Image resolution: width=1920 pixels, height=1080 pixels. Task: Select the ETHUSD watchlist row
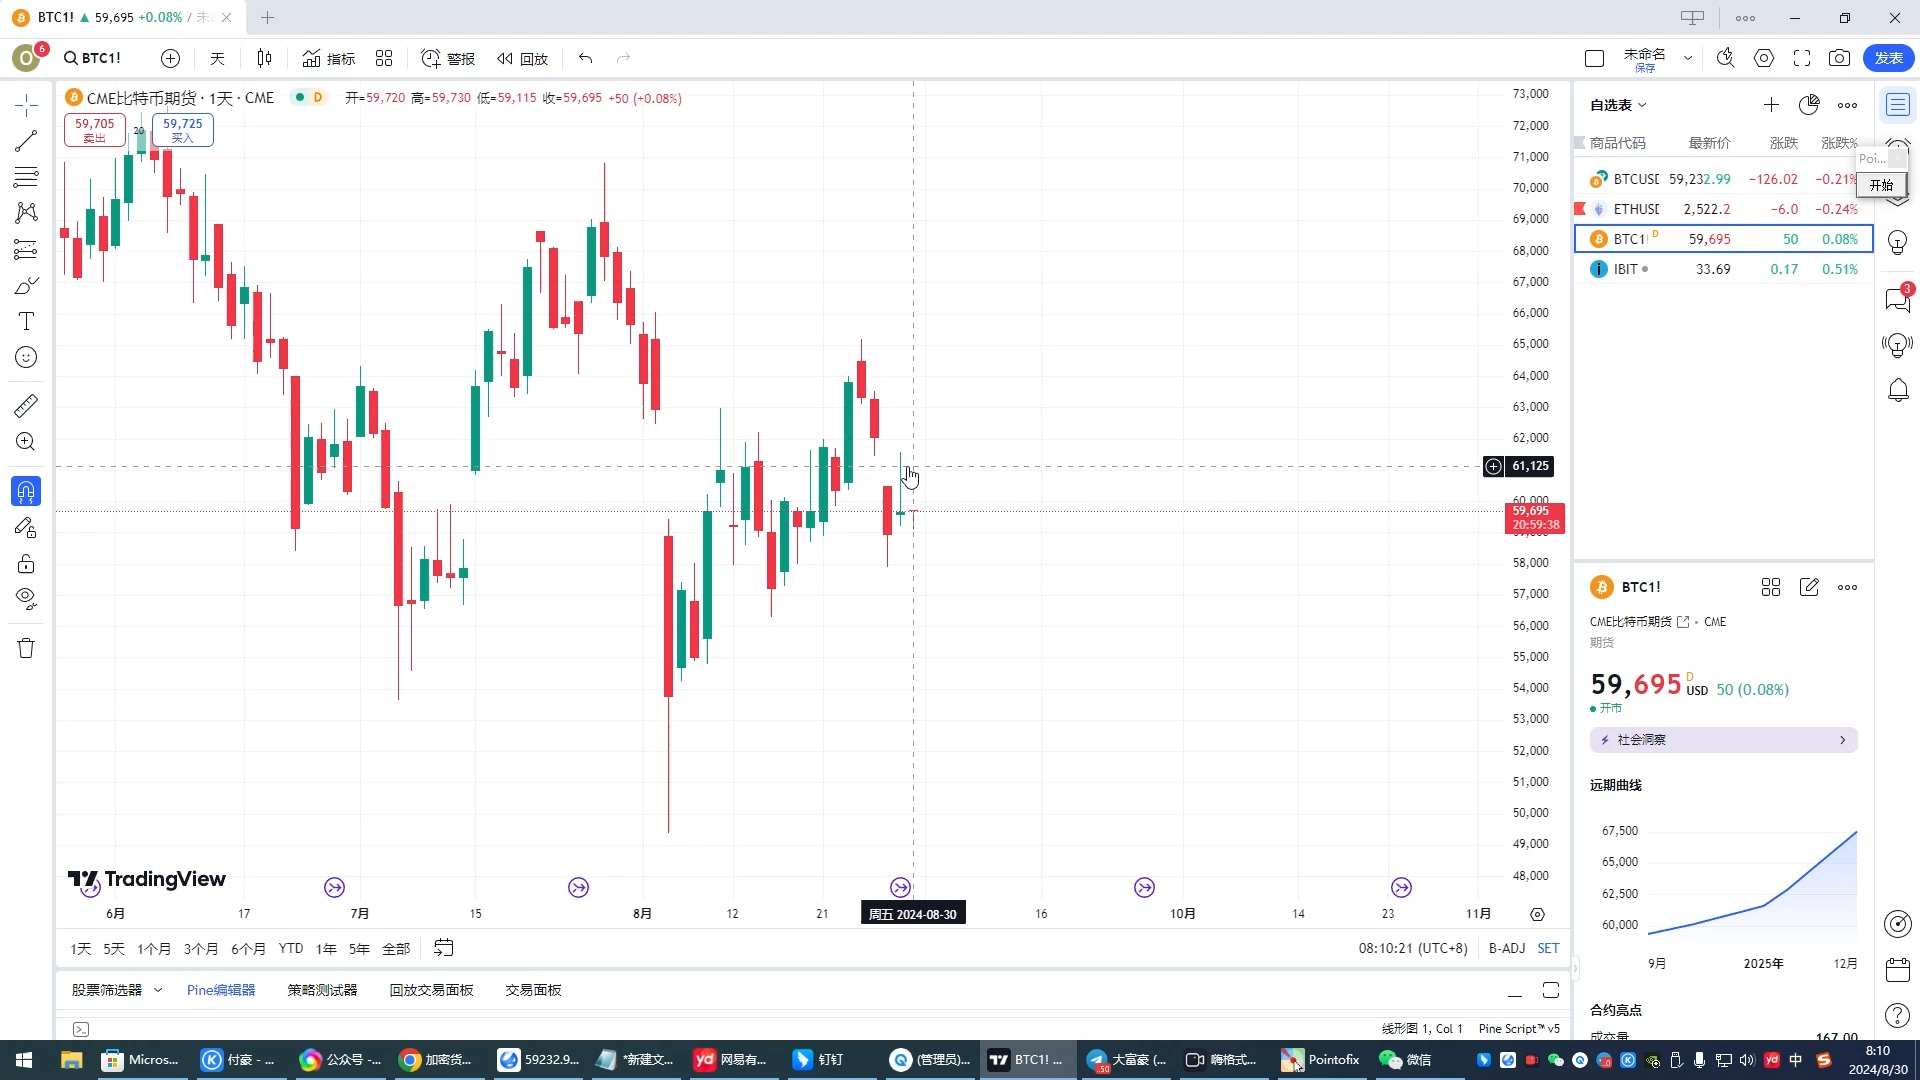click(x=1724, y=209)
